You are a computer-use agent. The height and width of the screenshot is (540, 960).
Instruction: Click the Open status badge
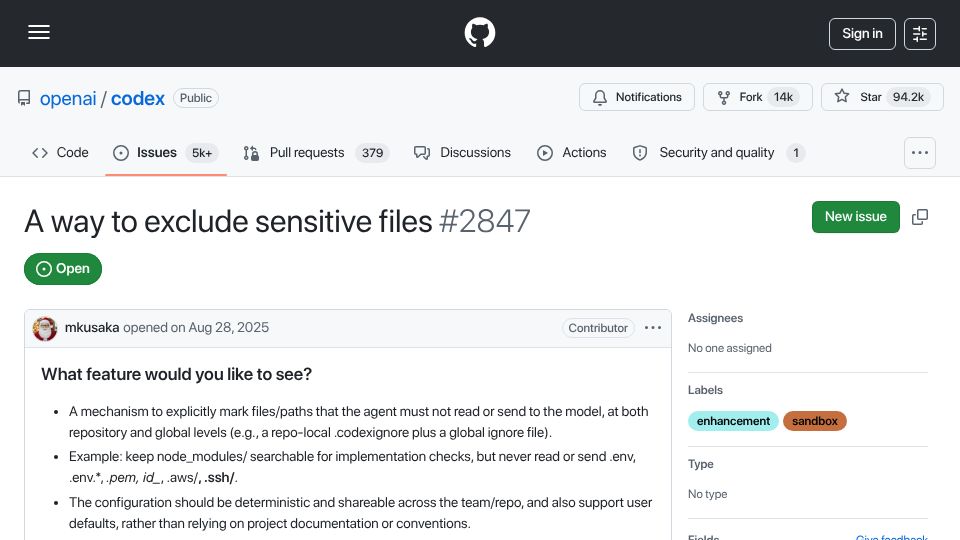point(62,269)
